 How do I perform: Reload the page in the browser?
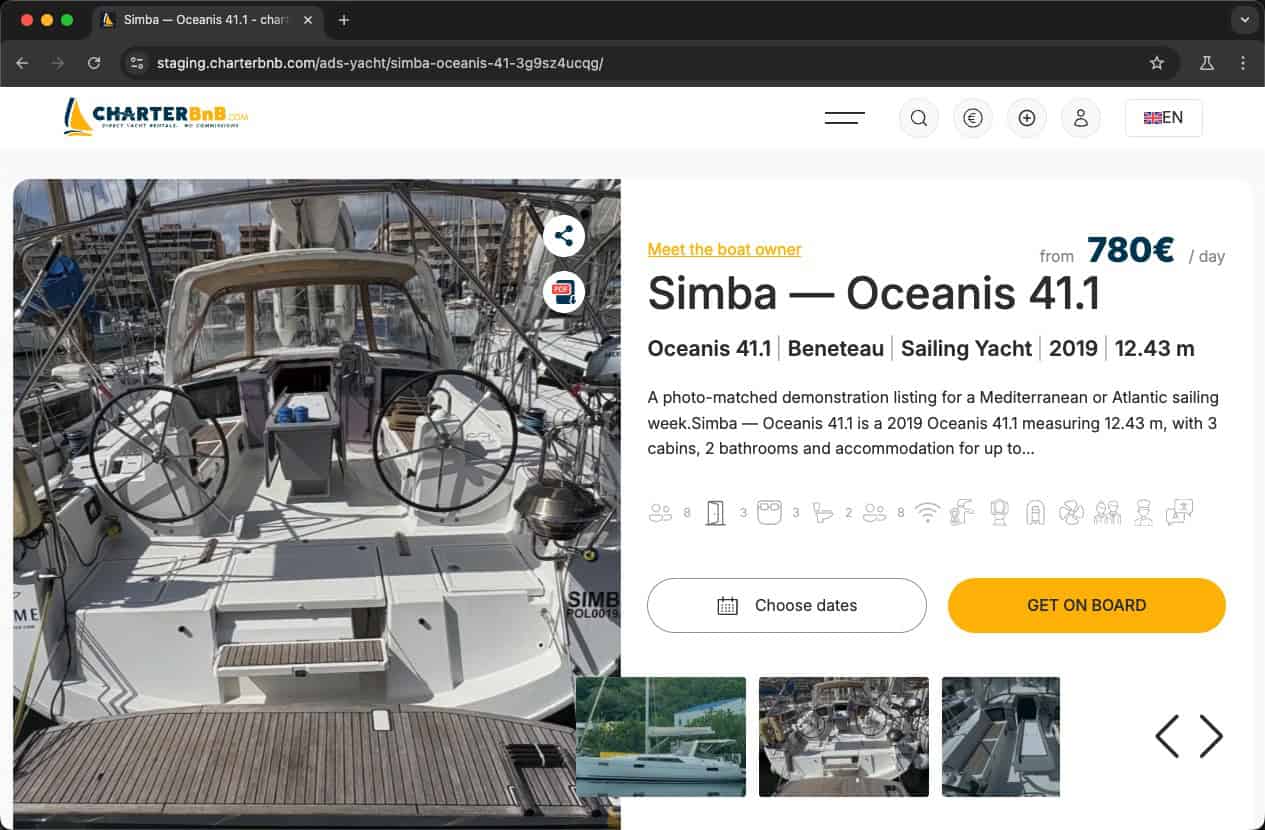click(94, 63)
